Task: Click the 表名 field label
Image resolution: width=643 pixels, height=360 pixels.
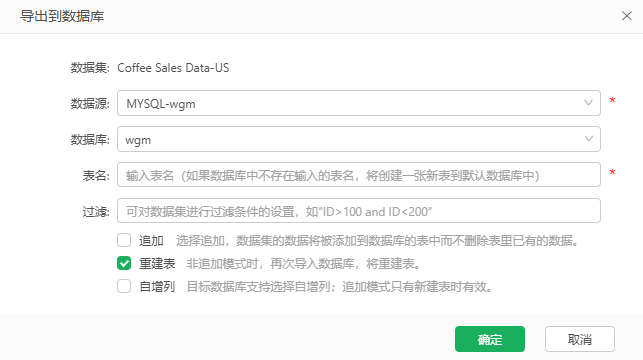Action: pos(96,176)
